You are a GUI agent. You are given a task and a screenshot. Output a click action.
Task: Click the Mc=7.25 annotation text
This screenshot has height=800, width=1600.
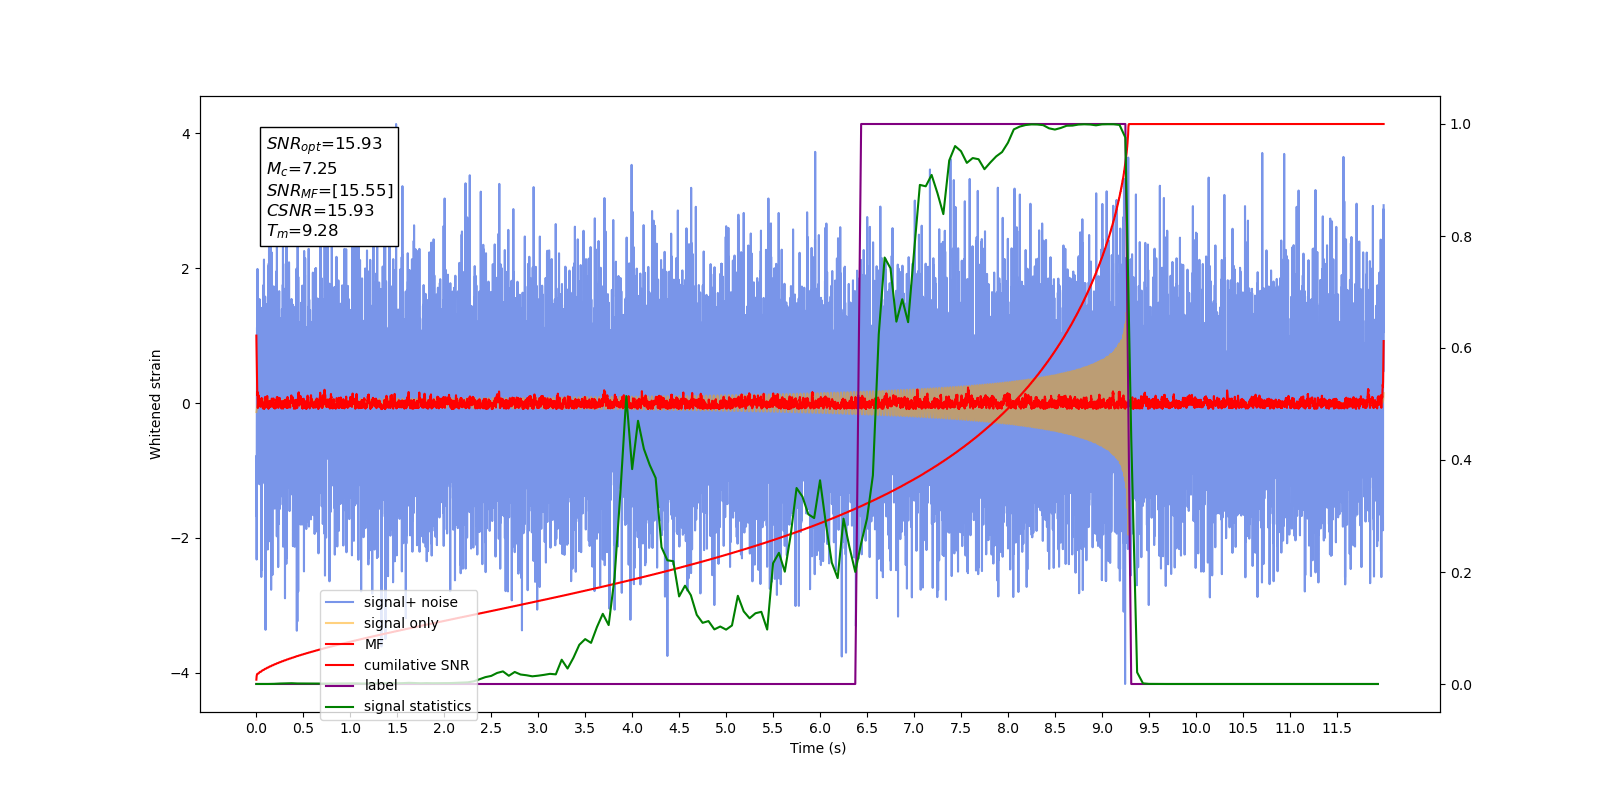[x=301, y=169]
